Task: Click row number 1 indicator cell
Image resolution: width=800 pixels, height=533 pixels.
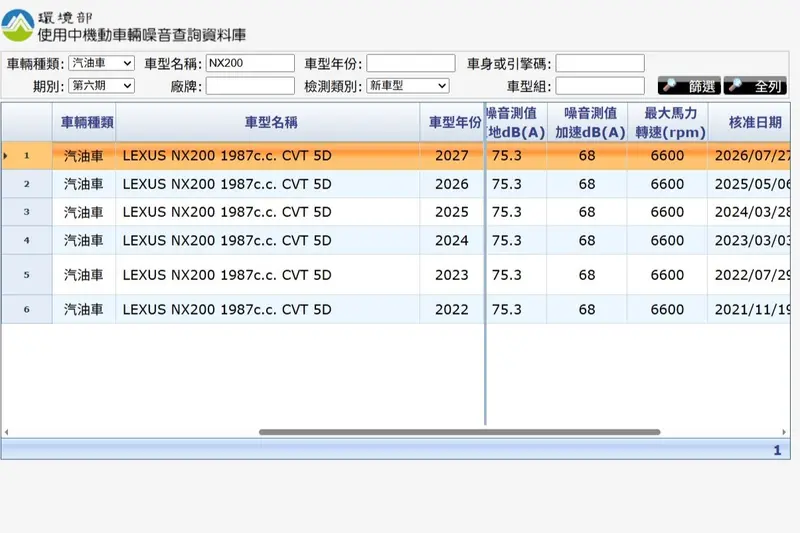Action: pos(27,156)
